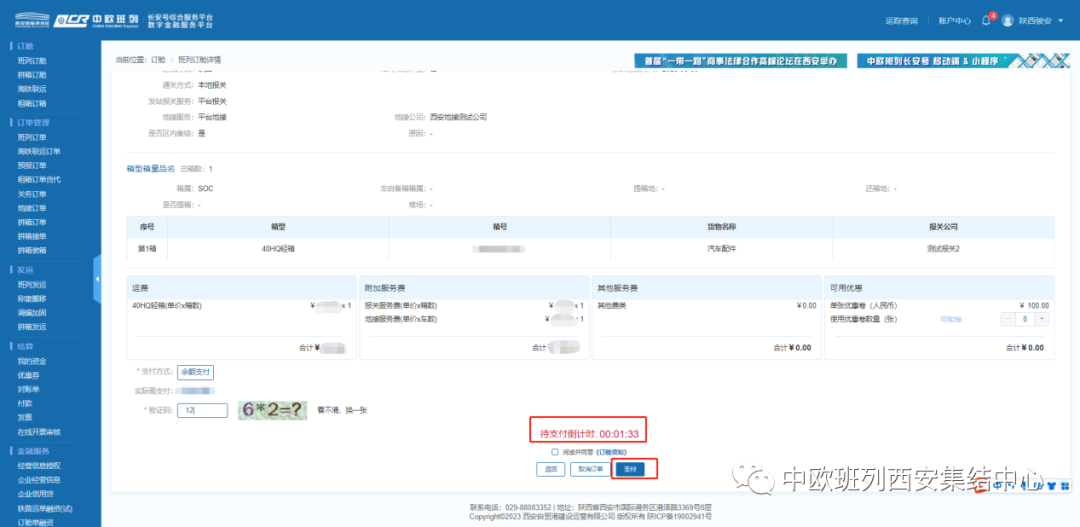The height and width of the screenshot is (527, 1080).
Task: Open 优惠券 in the sidebar
Action: tap(28, 375)
